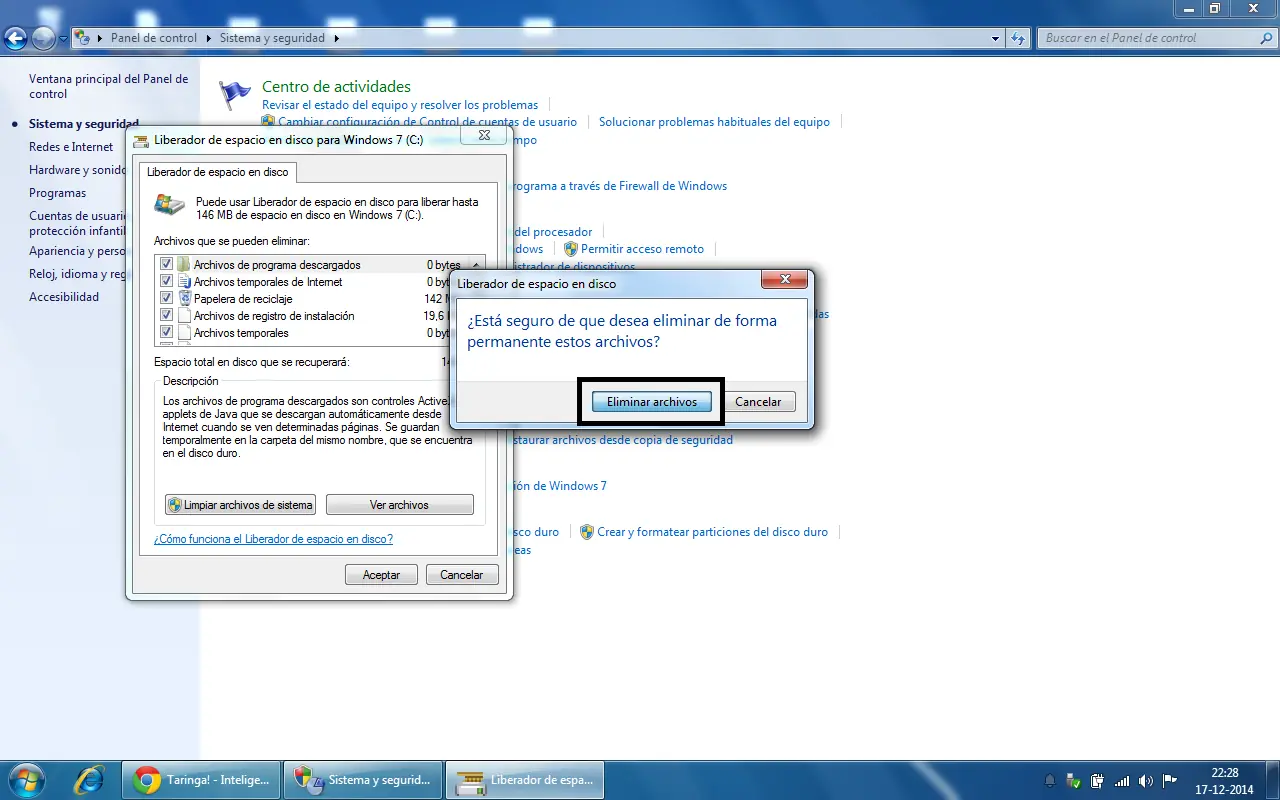Viewport: 1280px width, 800px height.
Task: Click Revisar el estado del equipo link
Action: click(x=400, y=105)
